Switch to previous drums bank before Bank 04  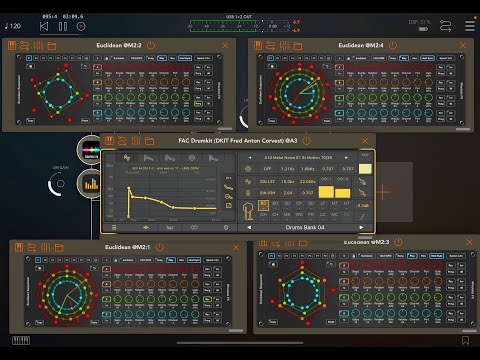(249, 227)
